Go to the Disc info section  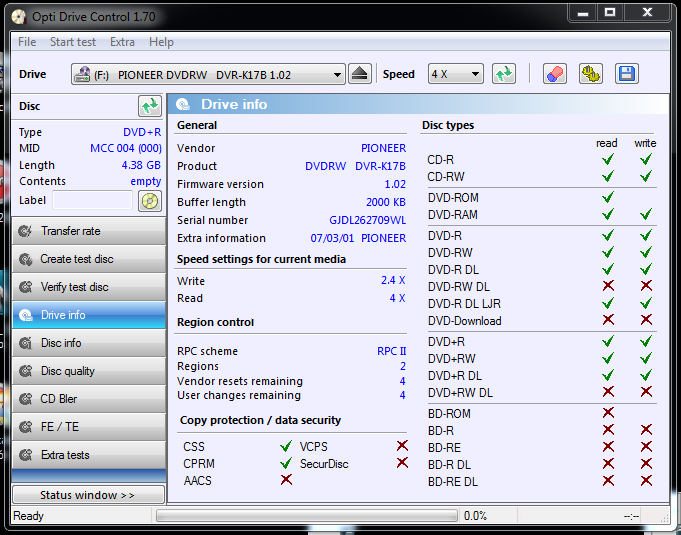pos(89,343)
